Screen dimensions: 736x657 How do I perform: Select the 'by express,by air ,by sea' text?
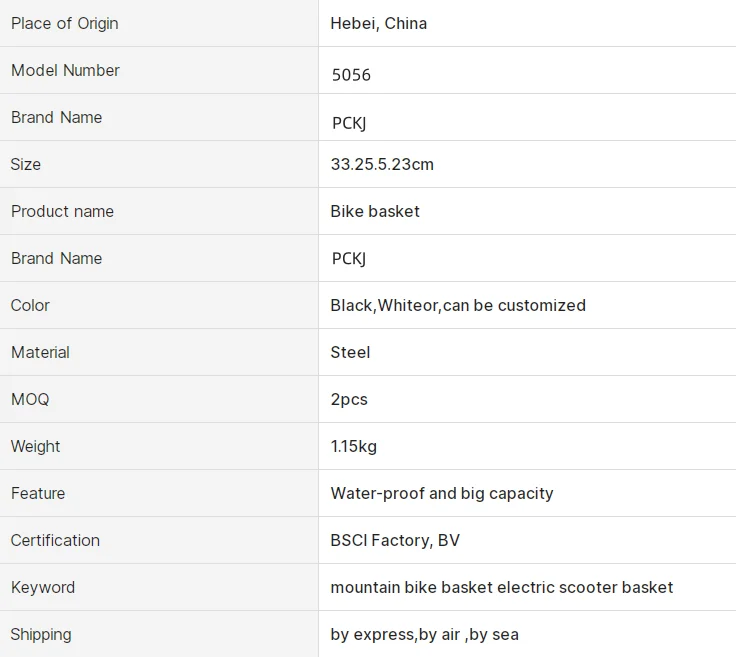pos(424,634)
